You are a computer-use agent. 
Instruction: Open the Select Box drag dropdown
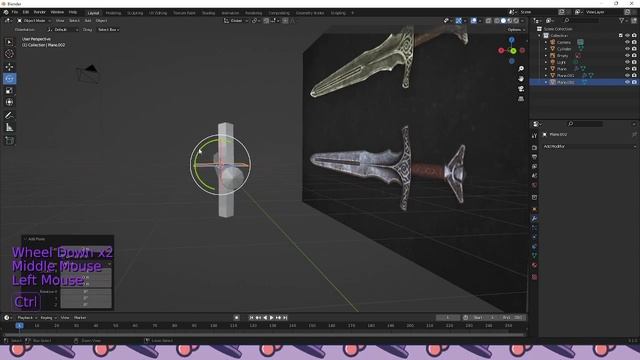tap(108, 30)
